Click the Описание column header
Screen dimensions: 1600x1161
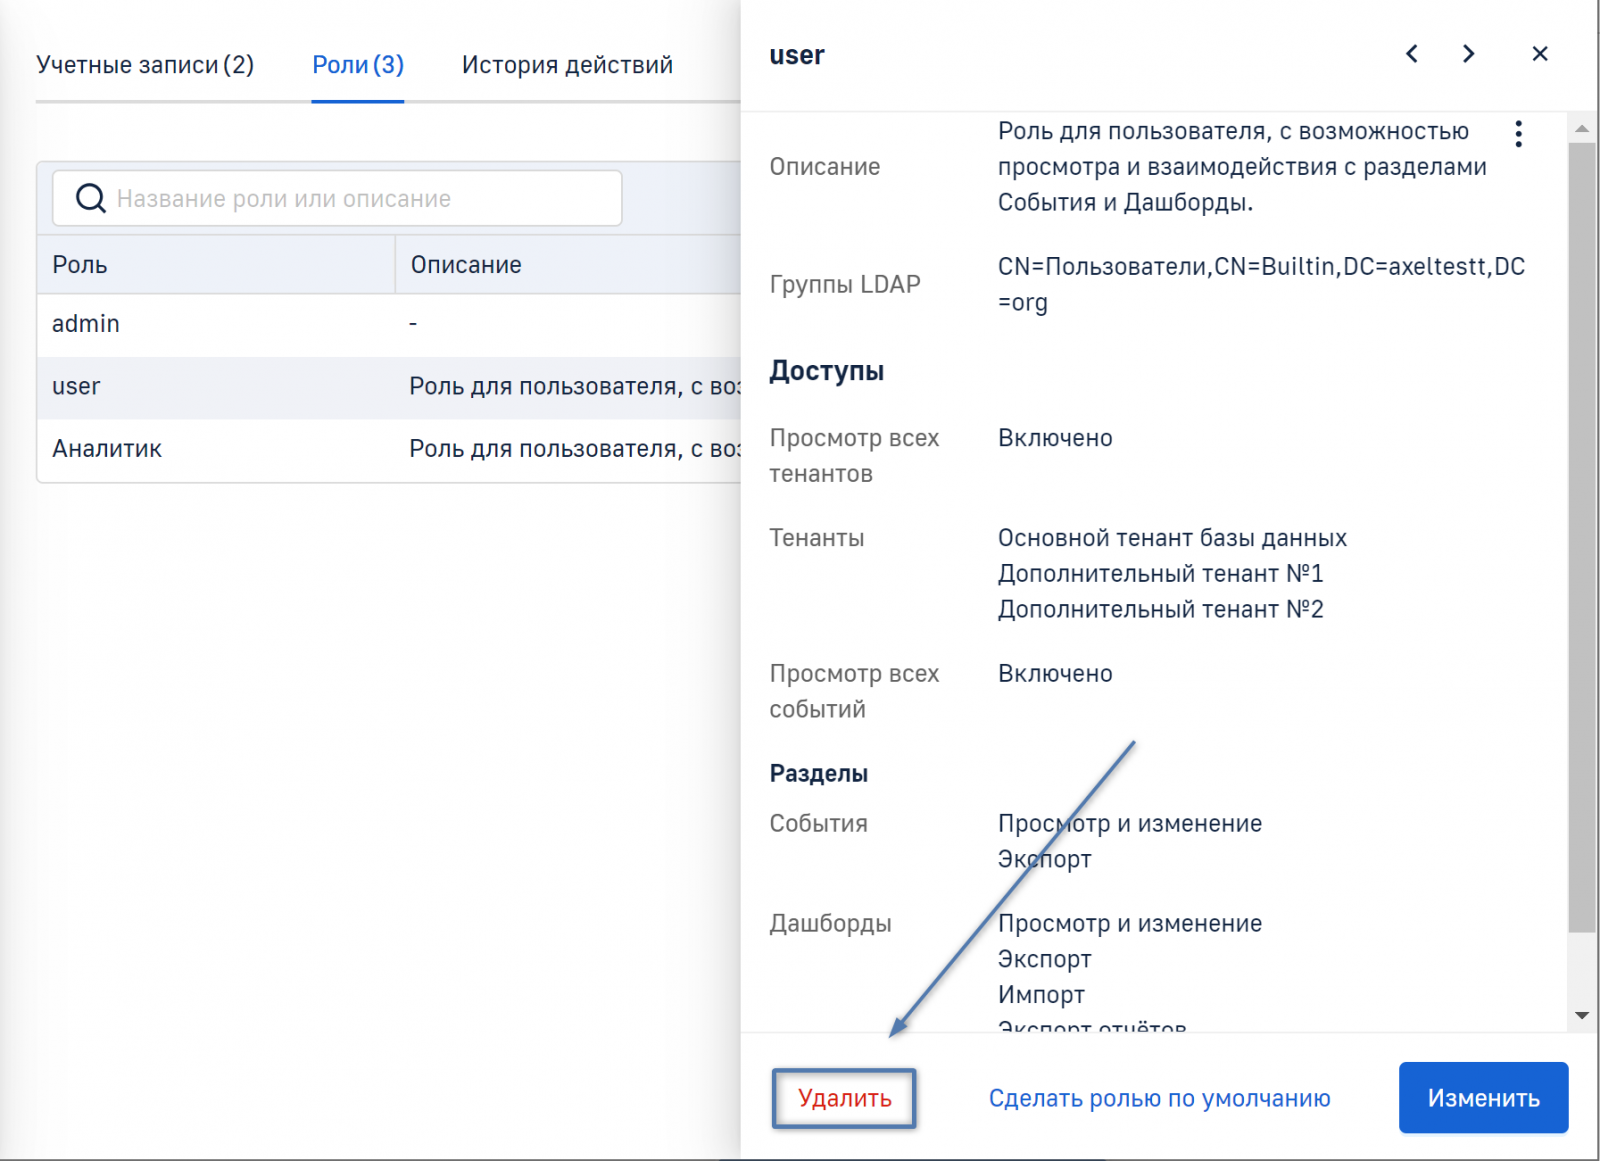[x=466, y=265]
